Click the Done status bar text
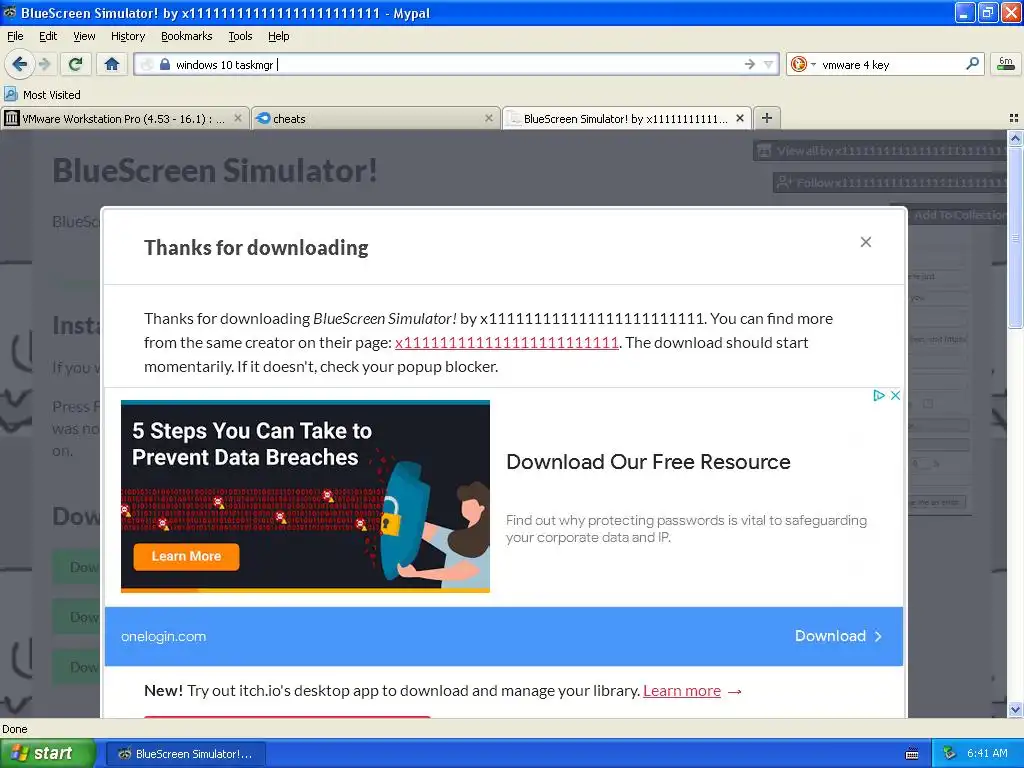 tap(14, 729)
